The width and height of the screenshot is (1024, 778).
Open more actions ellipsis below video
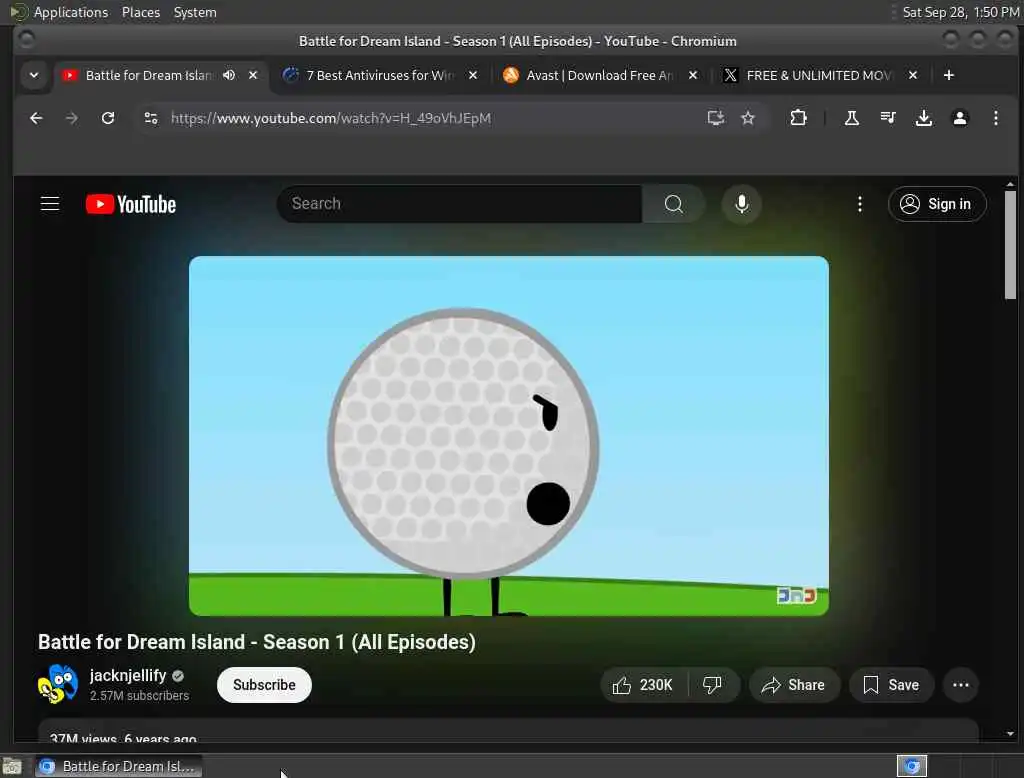[x=961, y=685]
